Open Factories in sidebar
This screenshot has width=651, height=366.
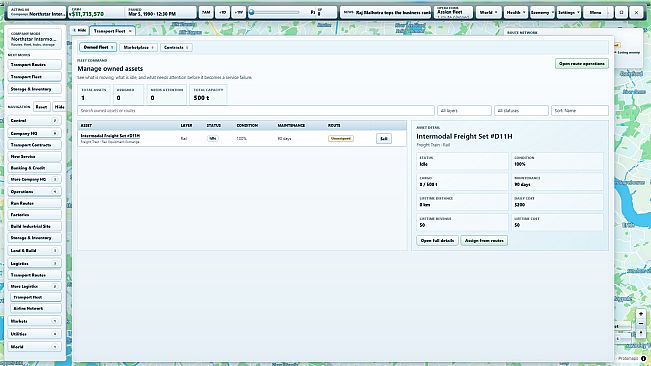(34, 215)
